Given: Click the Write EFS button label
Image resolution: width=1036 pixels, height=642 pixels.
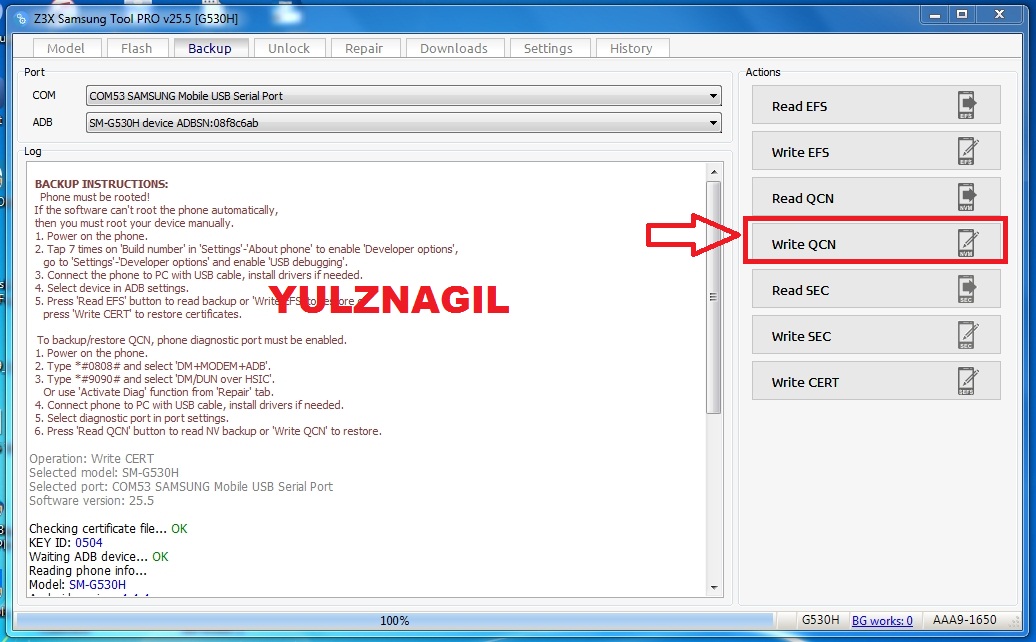Looking at the screenshot, I should (800, 153).
